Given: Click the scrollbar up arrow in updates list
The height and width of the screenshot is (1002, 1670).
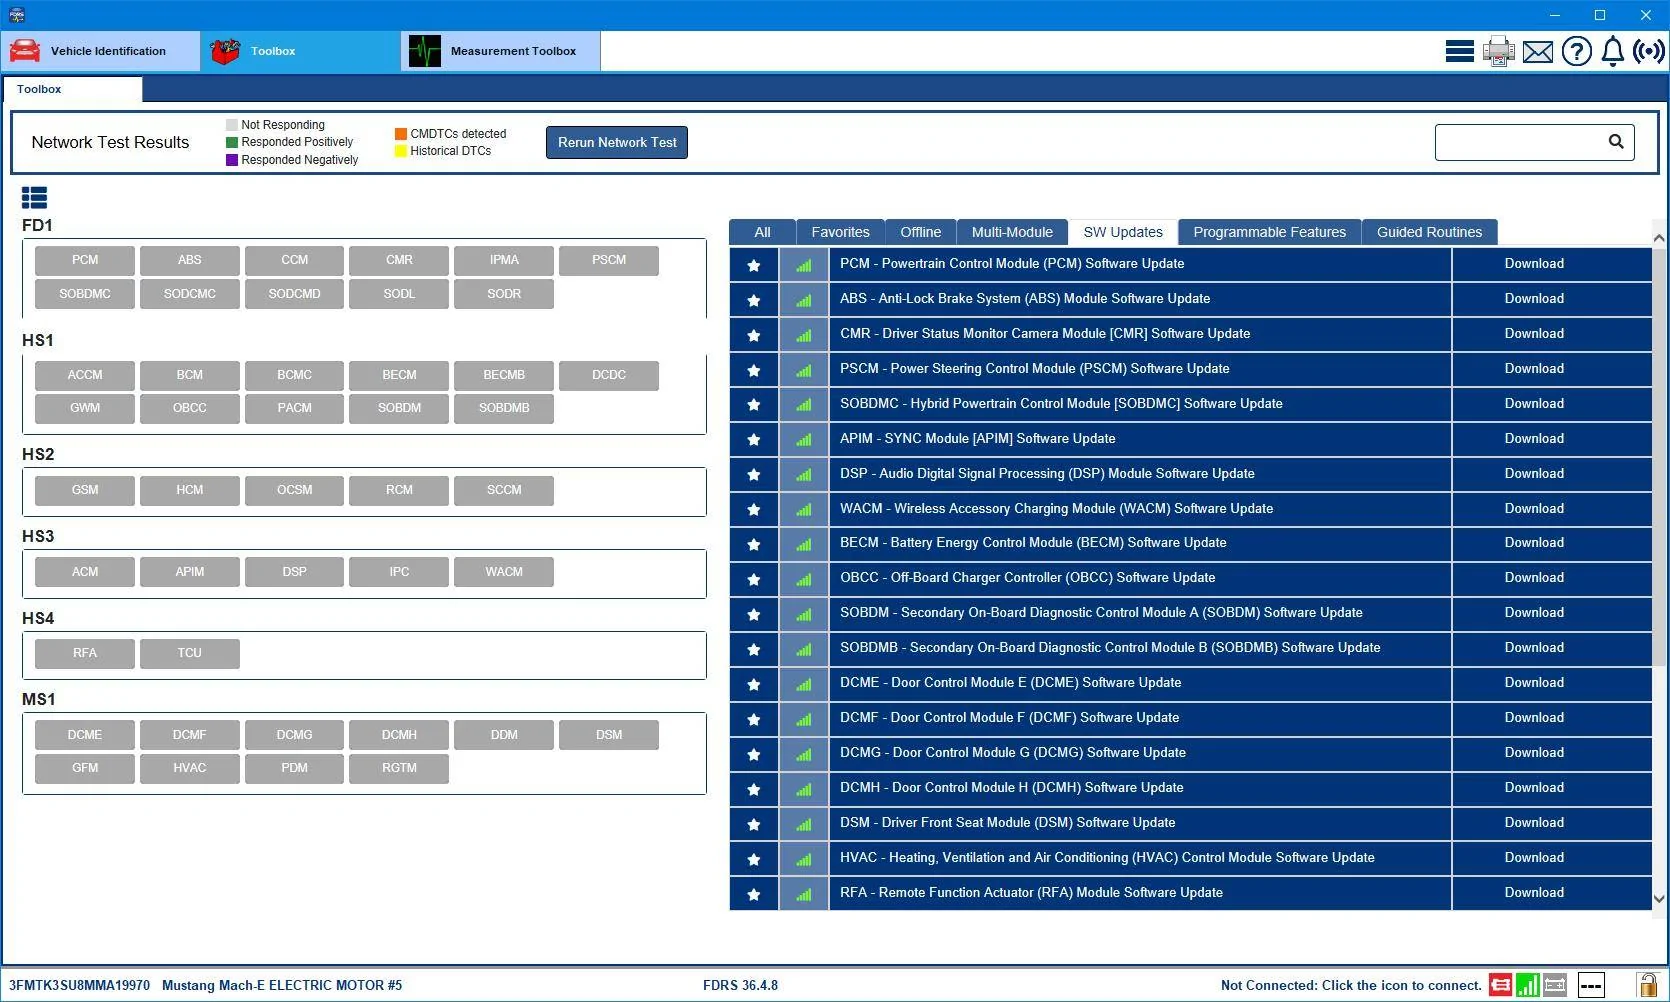Looking at the screenshot, I should coord(1659,238).
